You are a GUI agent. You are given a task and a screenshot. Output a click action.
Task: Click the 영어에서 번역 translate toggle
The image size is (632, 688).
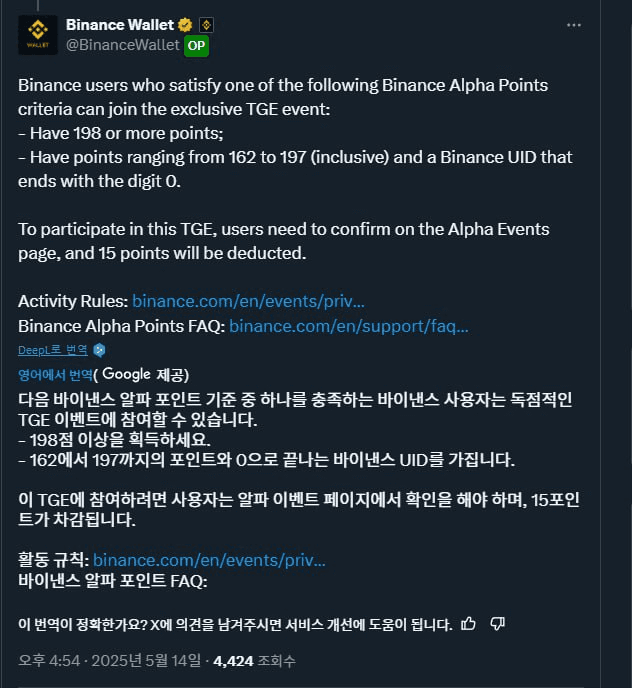pyautogui.click(x=55, y=375)
